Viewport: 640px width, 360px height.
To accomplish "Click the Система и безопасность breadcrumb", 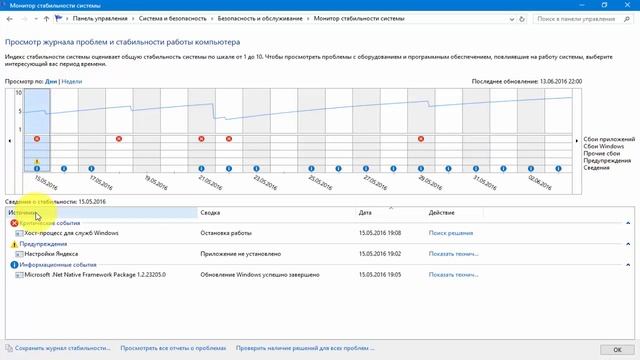I will (x=173, y=19).
